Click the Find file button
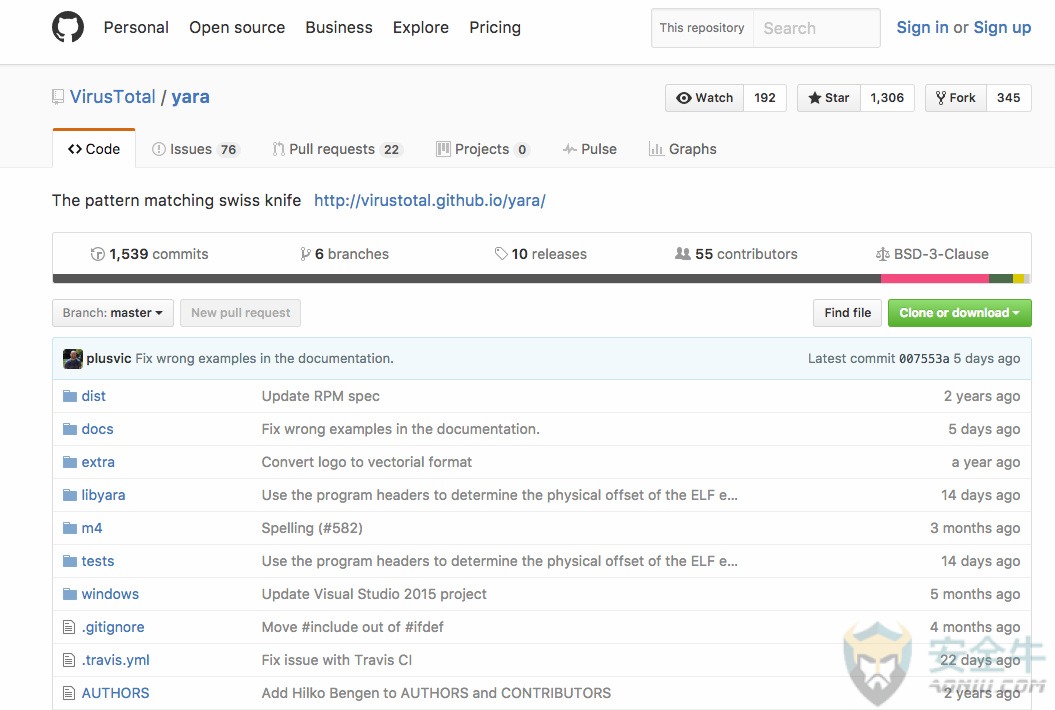This screenshot has height=710, width=1055. click(848, 313)
